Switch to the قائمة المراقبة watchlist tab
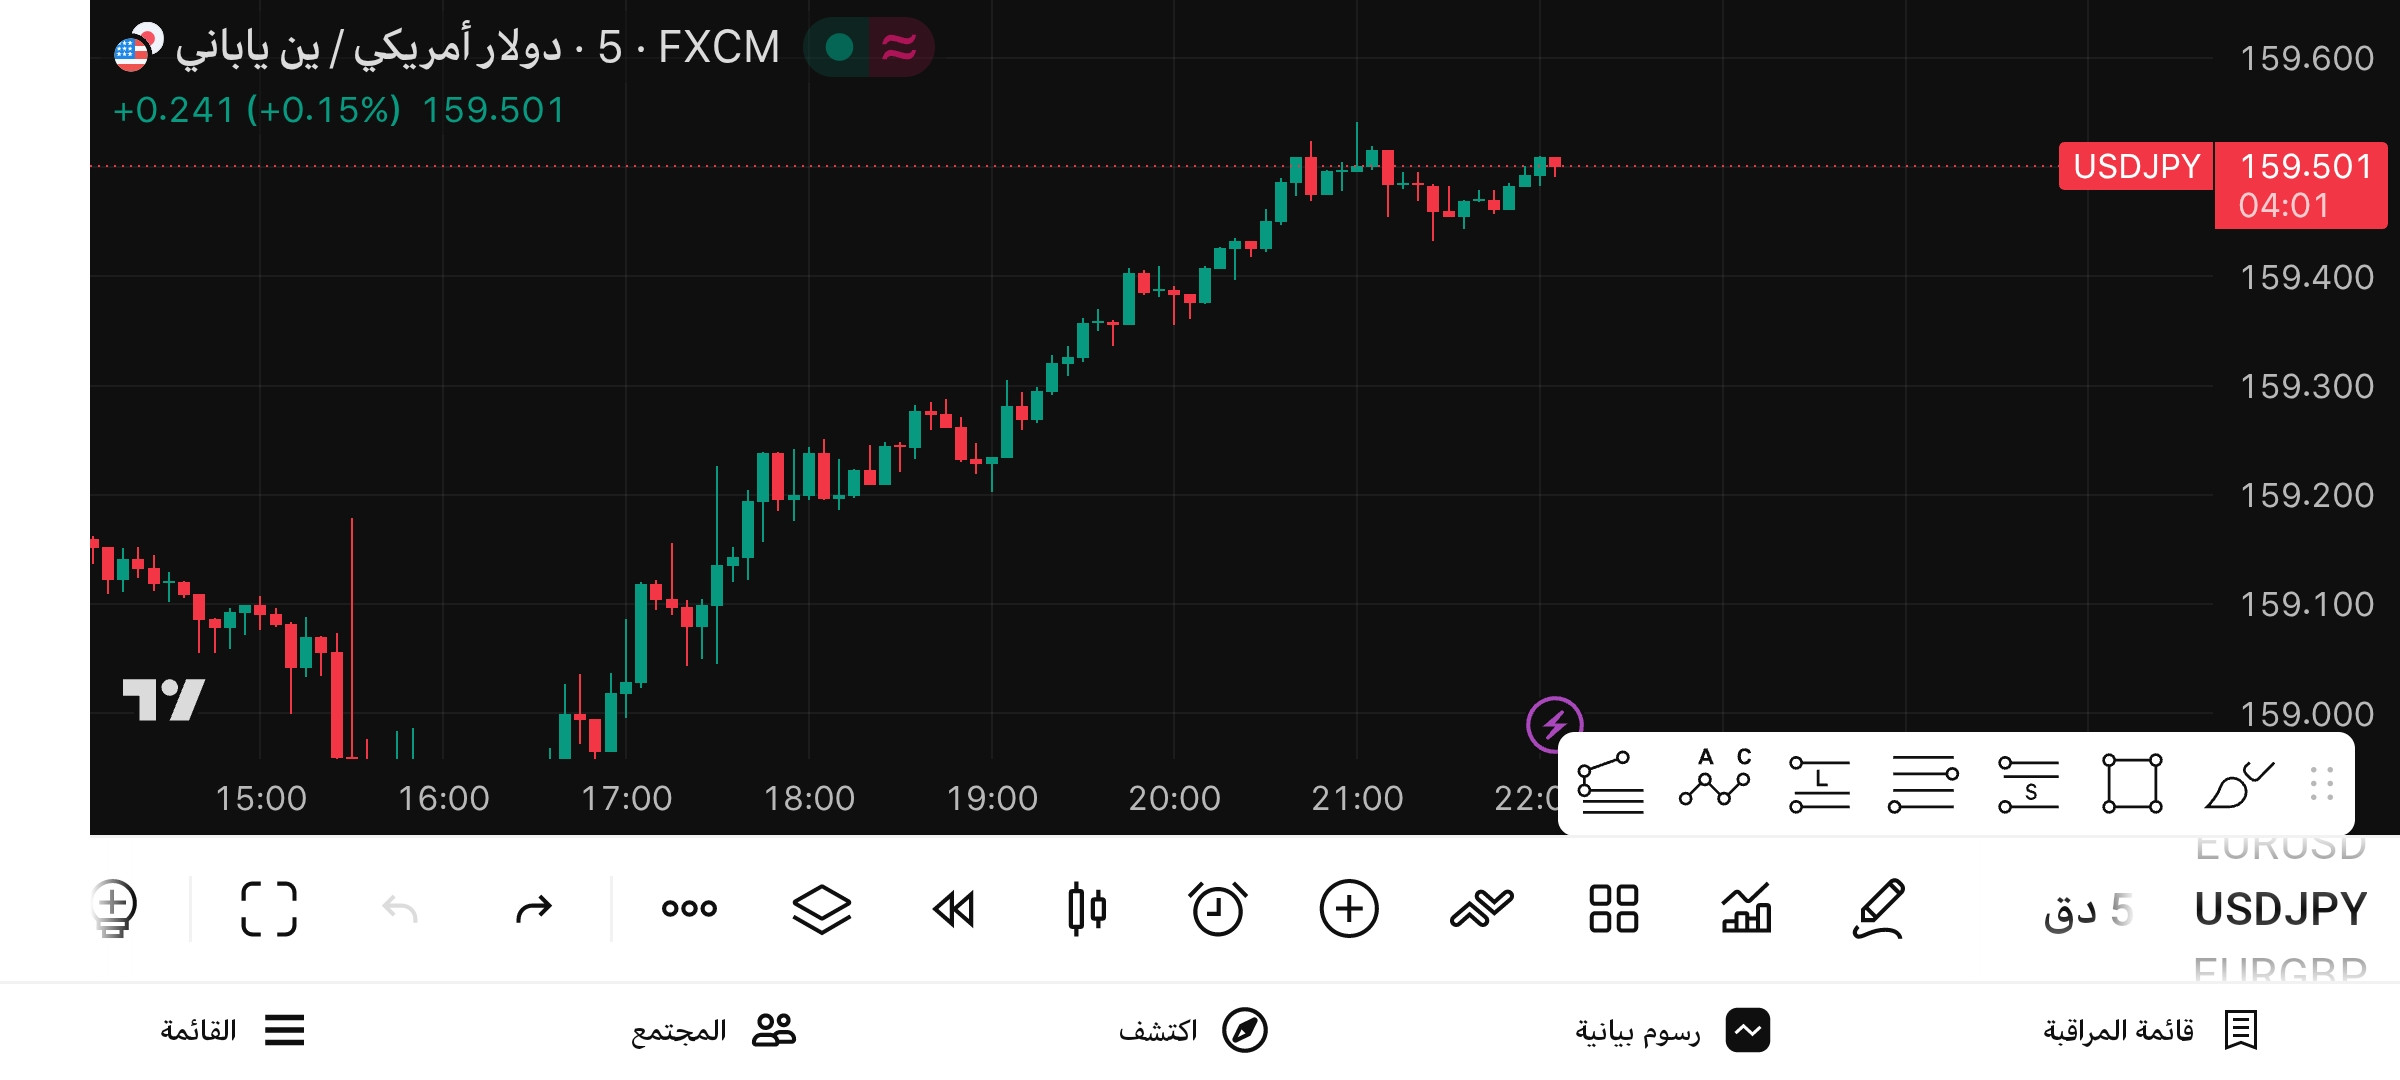The image size is (2400, 1080). point(2150,1030)
